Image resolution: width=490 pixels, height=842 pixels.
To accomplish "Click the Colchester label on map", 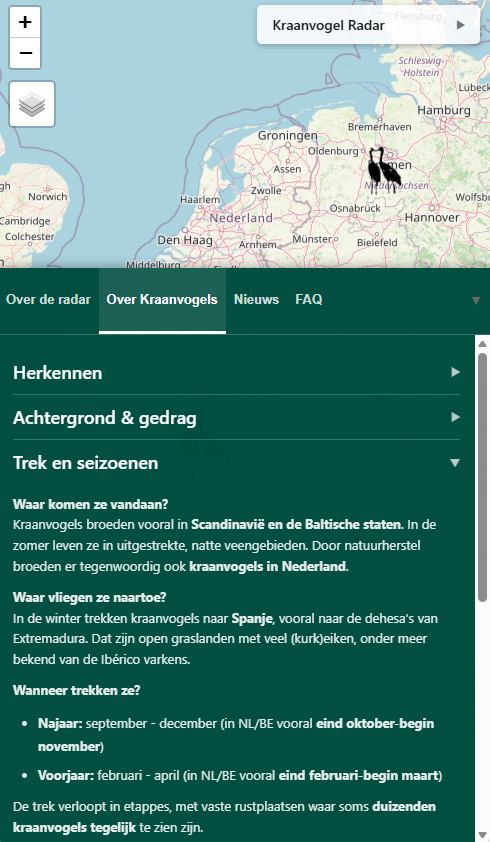I will pos(30,237).
